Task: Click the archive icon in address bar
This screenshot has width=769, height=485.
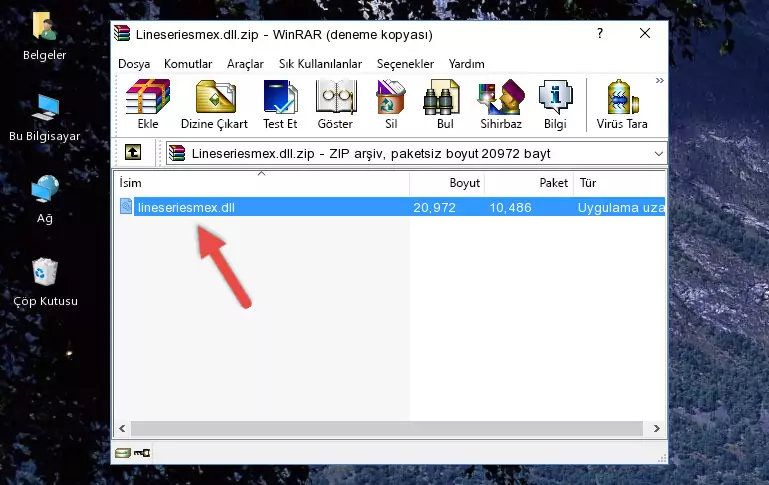Action: pyautogui.click(x=177, y=153)
